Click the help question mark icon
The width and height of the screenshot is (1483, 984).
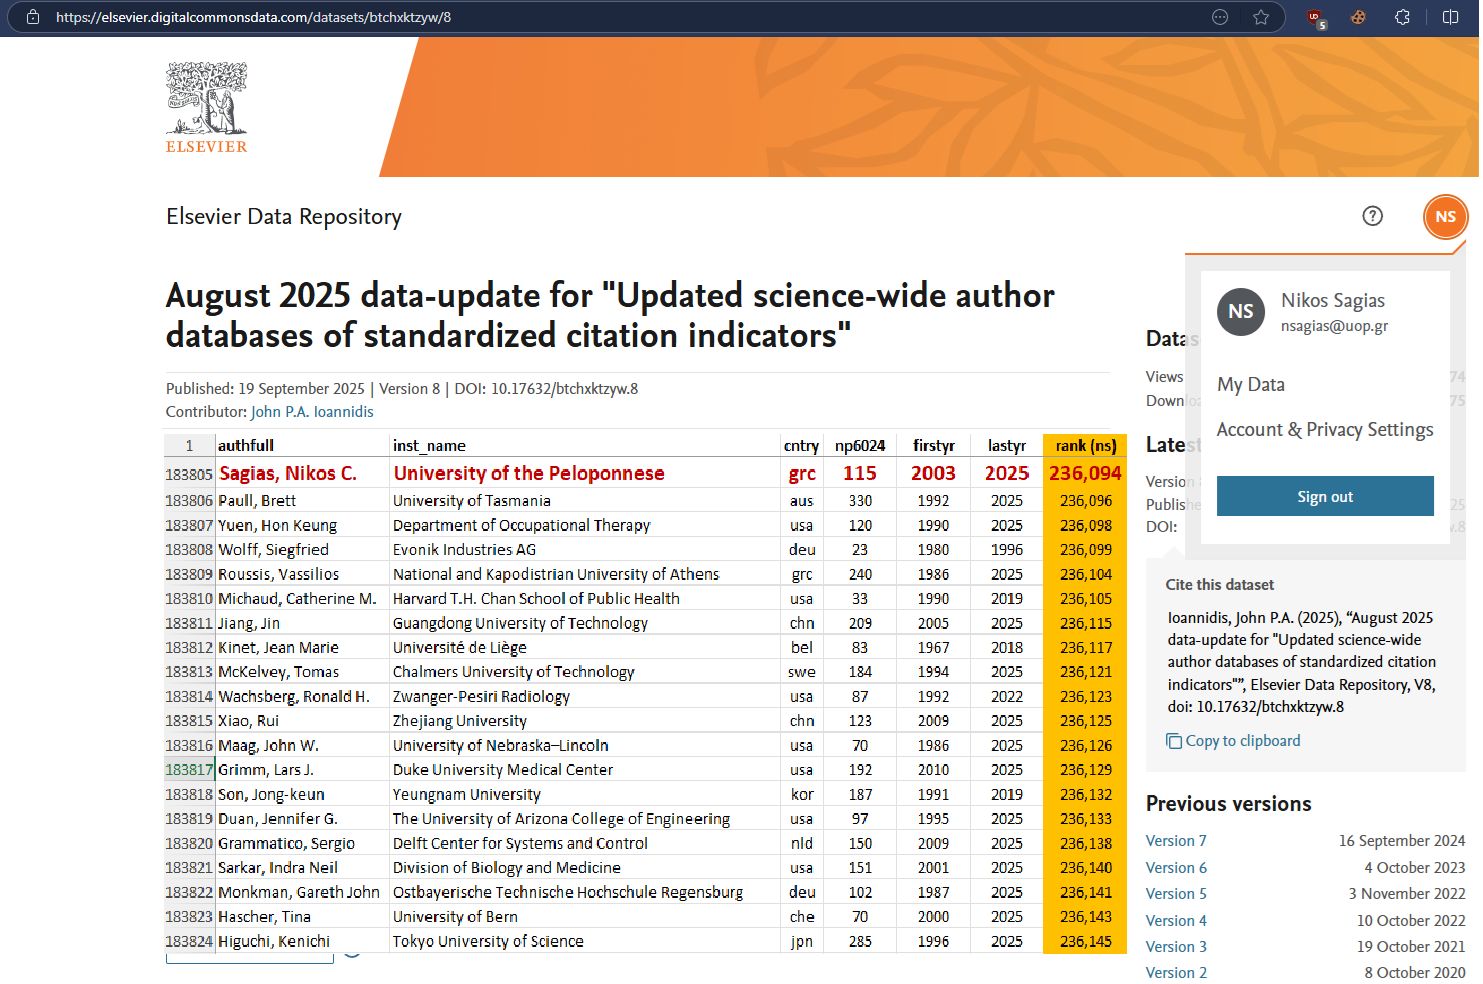pos(1372,216)
